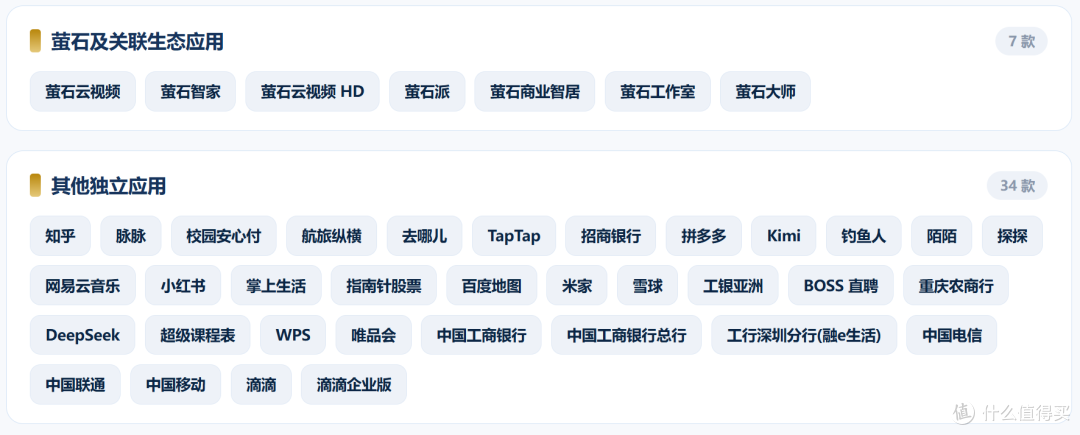Click the 中国工商银行总行 chip
This screenshot has width=1080, height=435.
pyautogui.click(x=627, y=335)
